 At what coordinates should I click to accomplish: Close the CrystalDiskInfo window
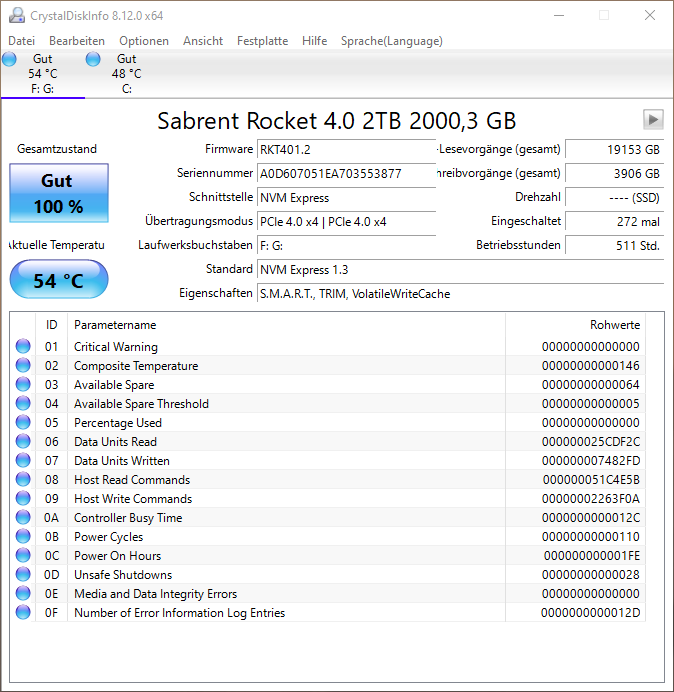point(650,15)
